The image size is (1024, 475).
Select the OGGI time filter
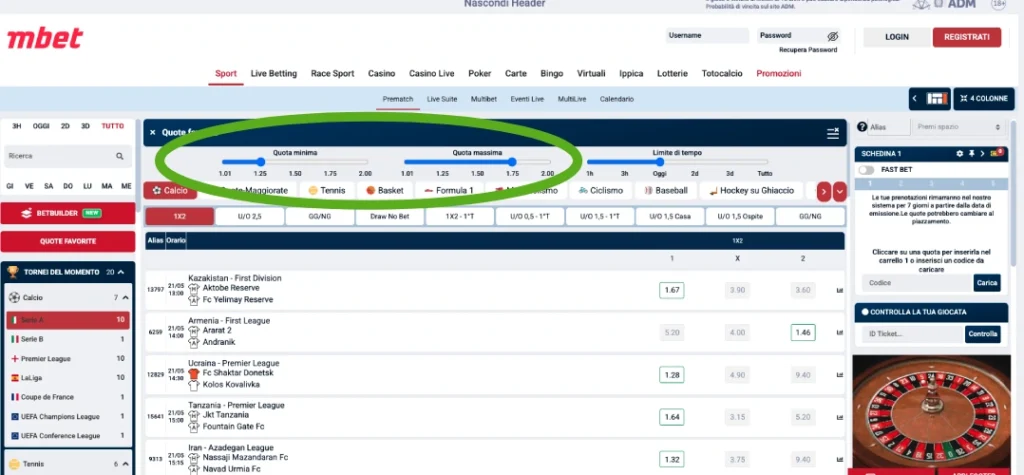[x=41, y=126]
